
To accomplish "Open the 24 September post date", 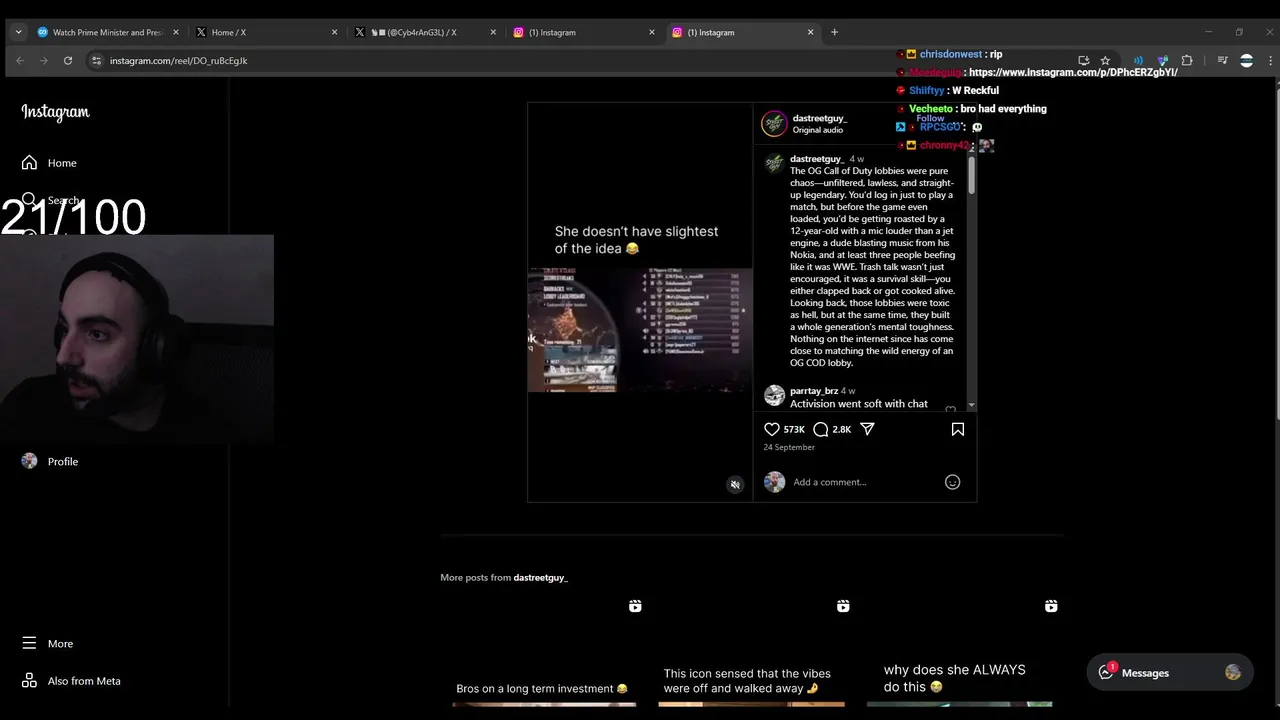I will coord(789,447).
